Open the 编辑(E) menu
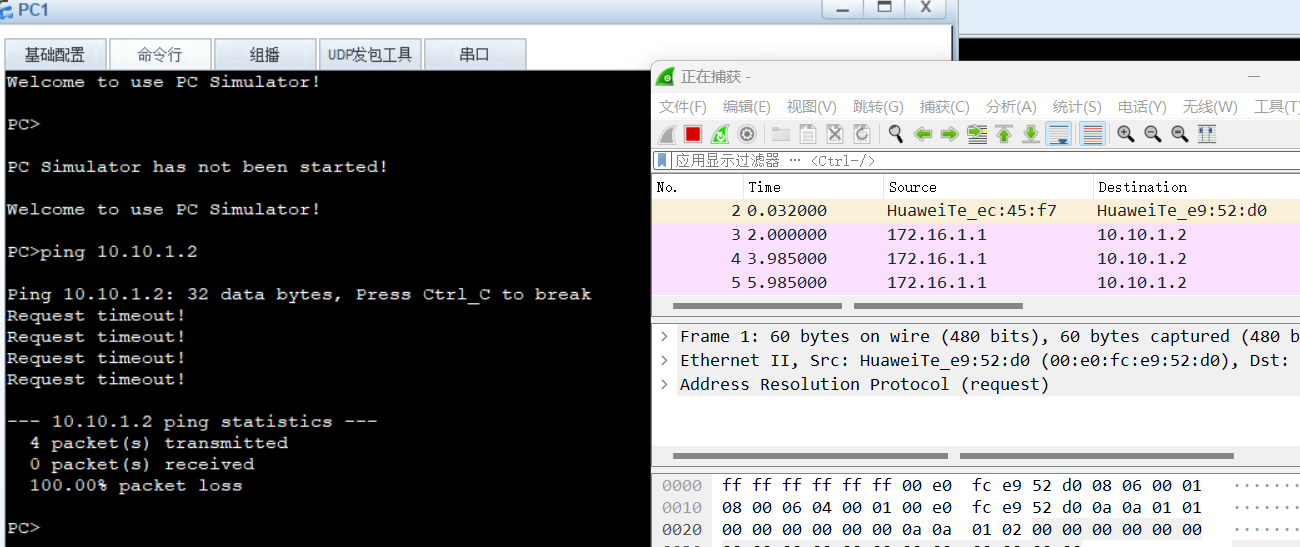This screenshot has height=547, width=1300. [x=746, y=107]
